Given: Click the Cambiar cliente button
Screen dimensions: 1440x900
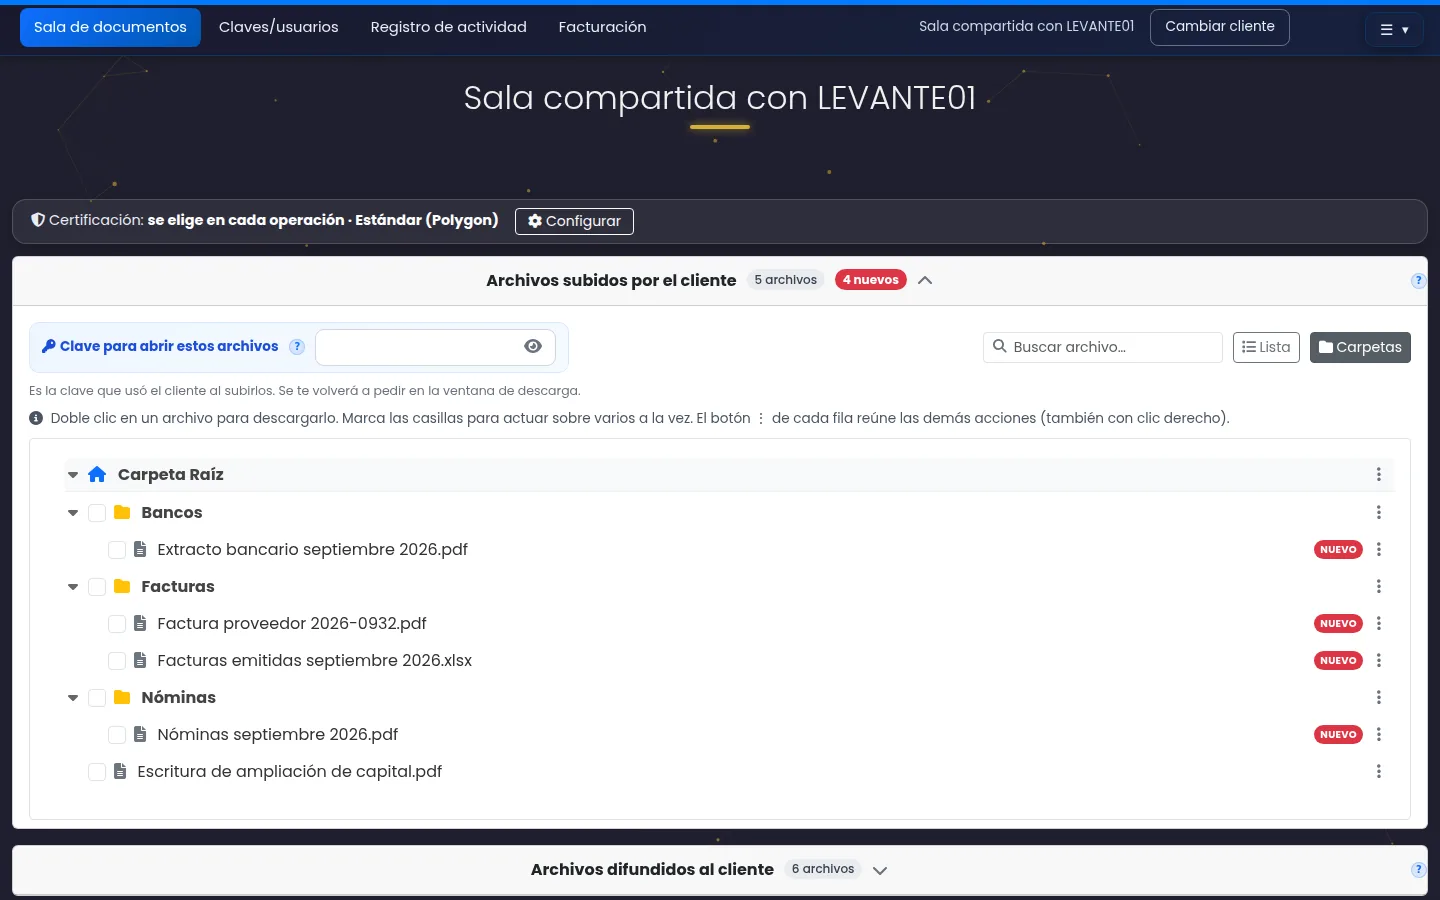Looking at the screenshot, I should 1220,27.
